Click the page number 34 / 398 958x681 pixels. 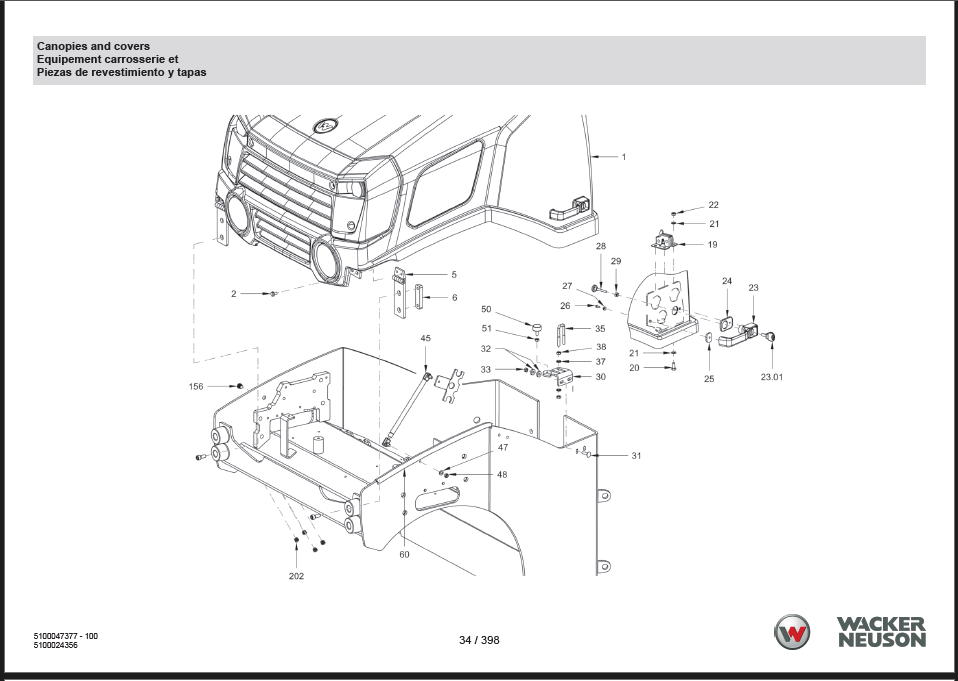(x=478, y=640)
